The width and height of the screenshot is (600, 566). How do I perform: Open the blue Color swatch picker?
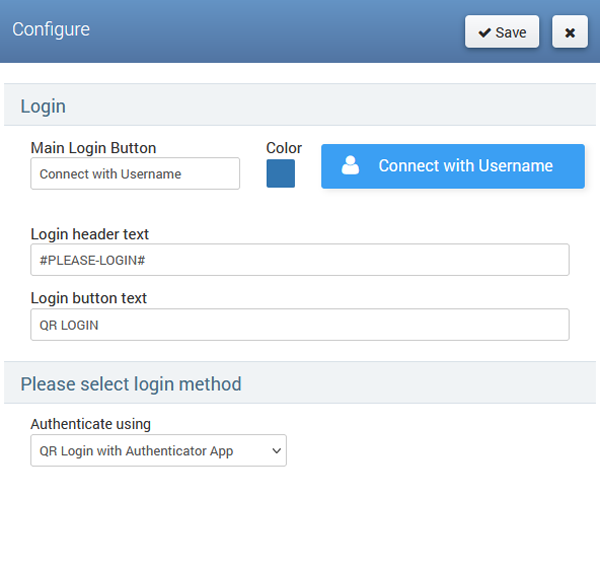pos(280,173)
